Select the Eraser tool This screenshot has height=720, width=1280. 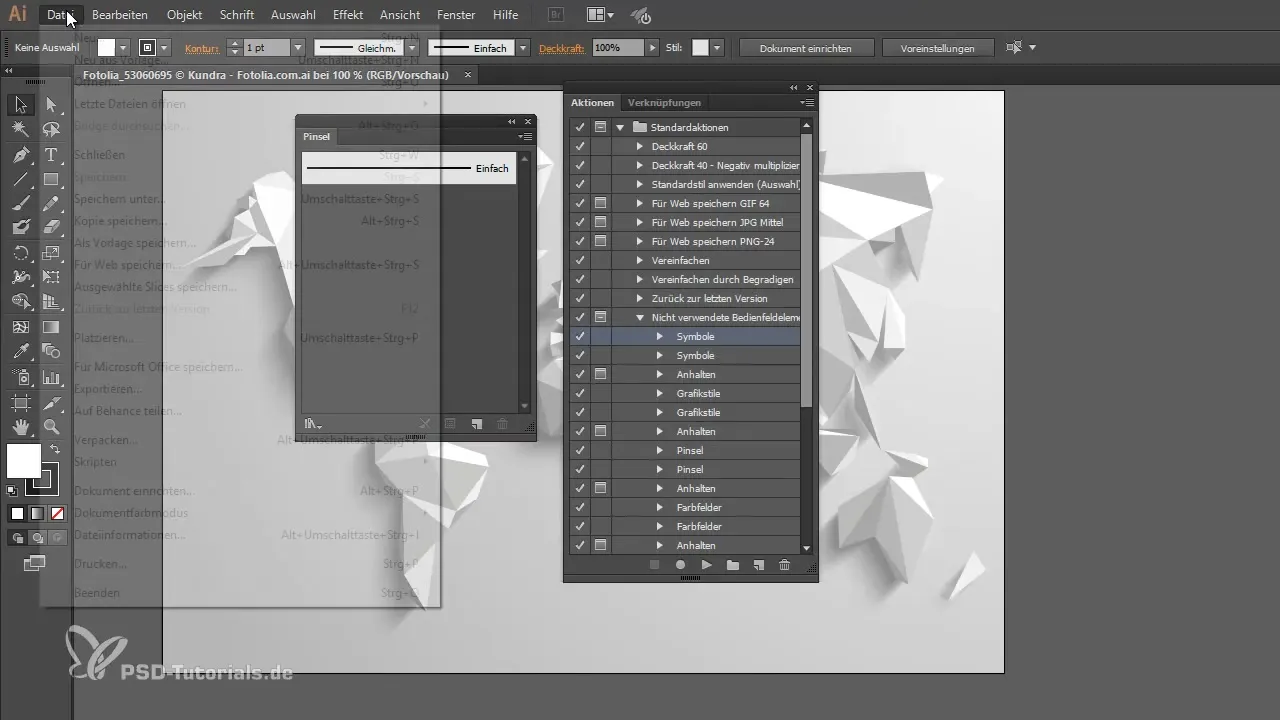tap(51, 227)
